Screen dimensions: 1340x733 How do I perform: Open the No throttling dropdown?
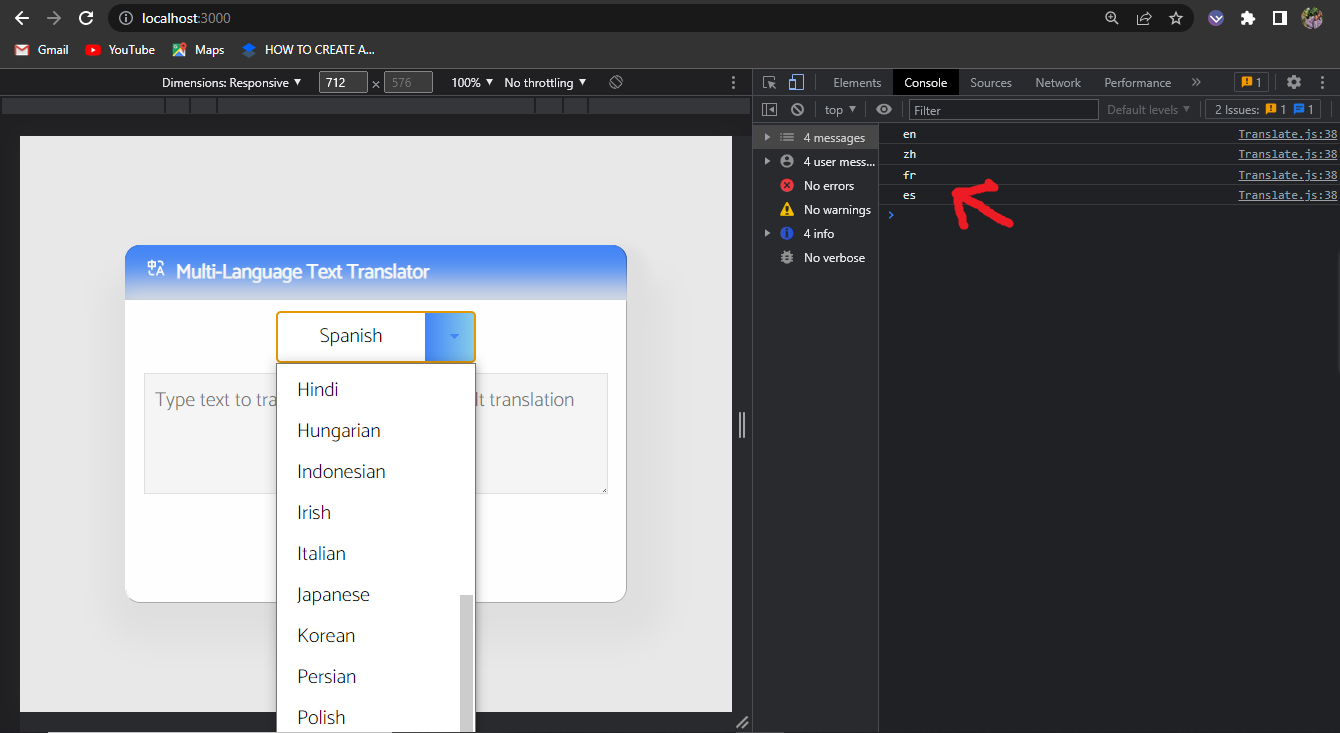pyautogui.click(x=545, y=82)
